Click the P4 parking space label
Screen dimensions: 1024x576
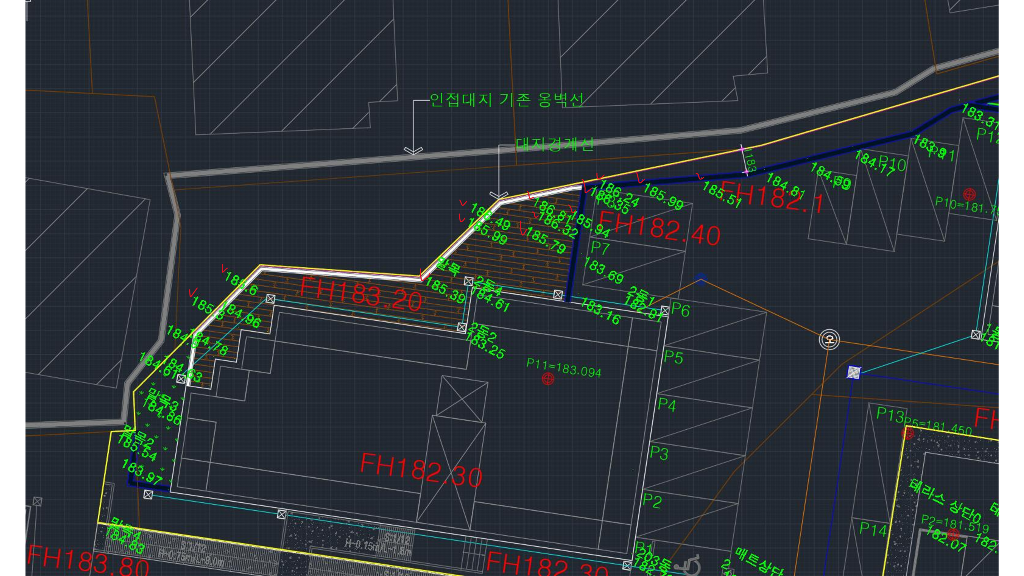(x=666, y=405)
